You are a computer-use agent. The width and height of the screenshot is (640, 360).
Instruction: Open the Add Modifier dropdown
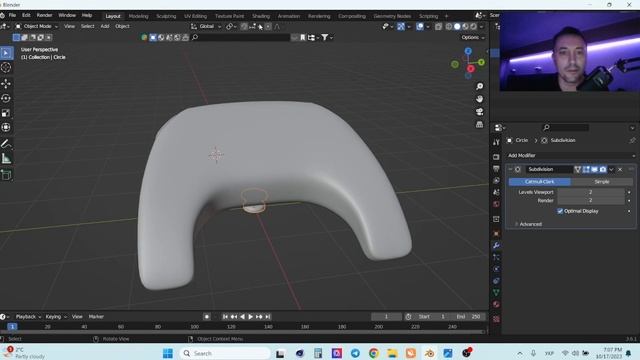point(571,156)
